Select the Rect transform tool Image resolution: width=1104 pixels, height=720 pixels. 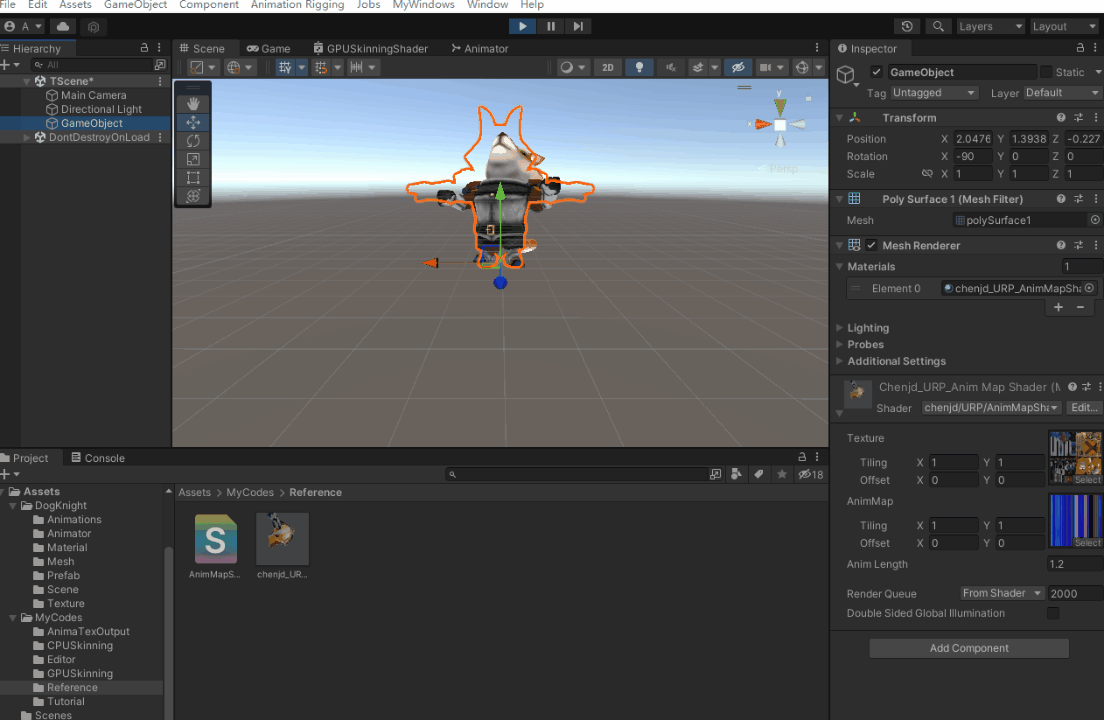pos(192,178)
